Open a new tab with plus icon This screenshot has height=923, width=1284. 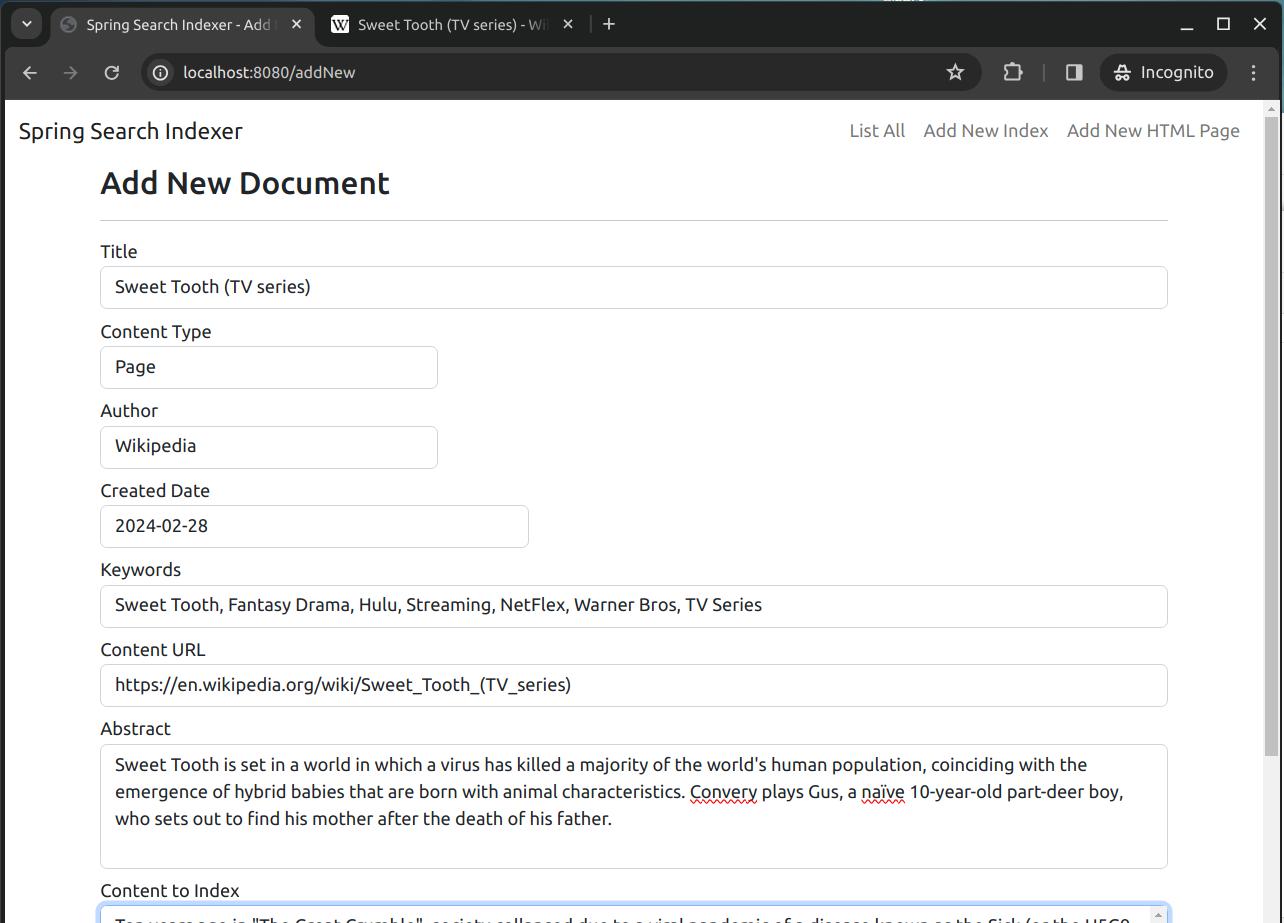[609, 24]
